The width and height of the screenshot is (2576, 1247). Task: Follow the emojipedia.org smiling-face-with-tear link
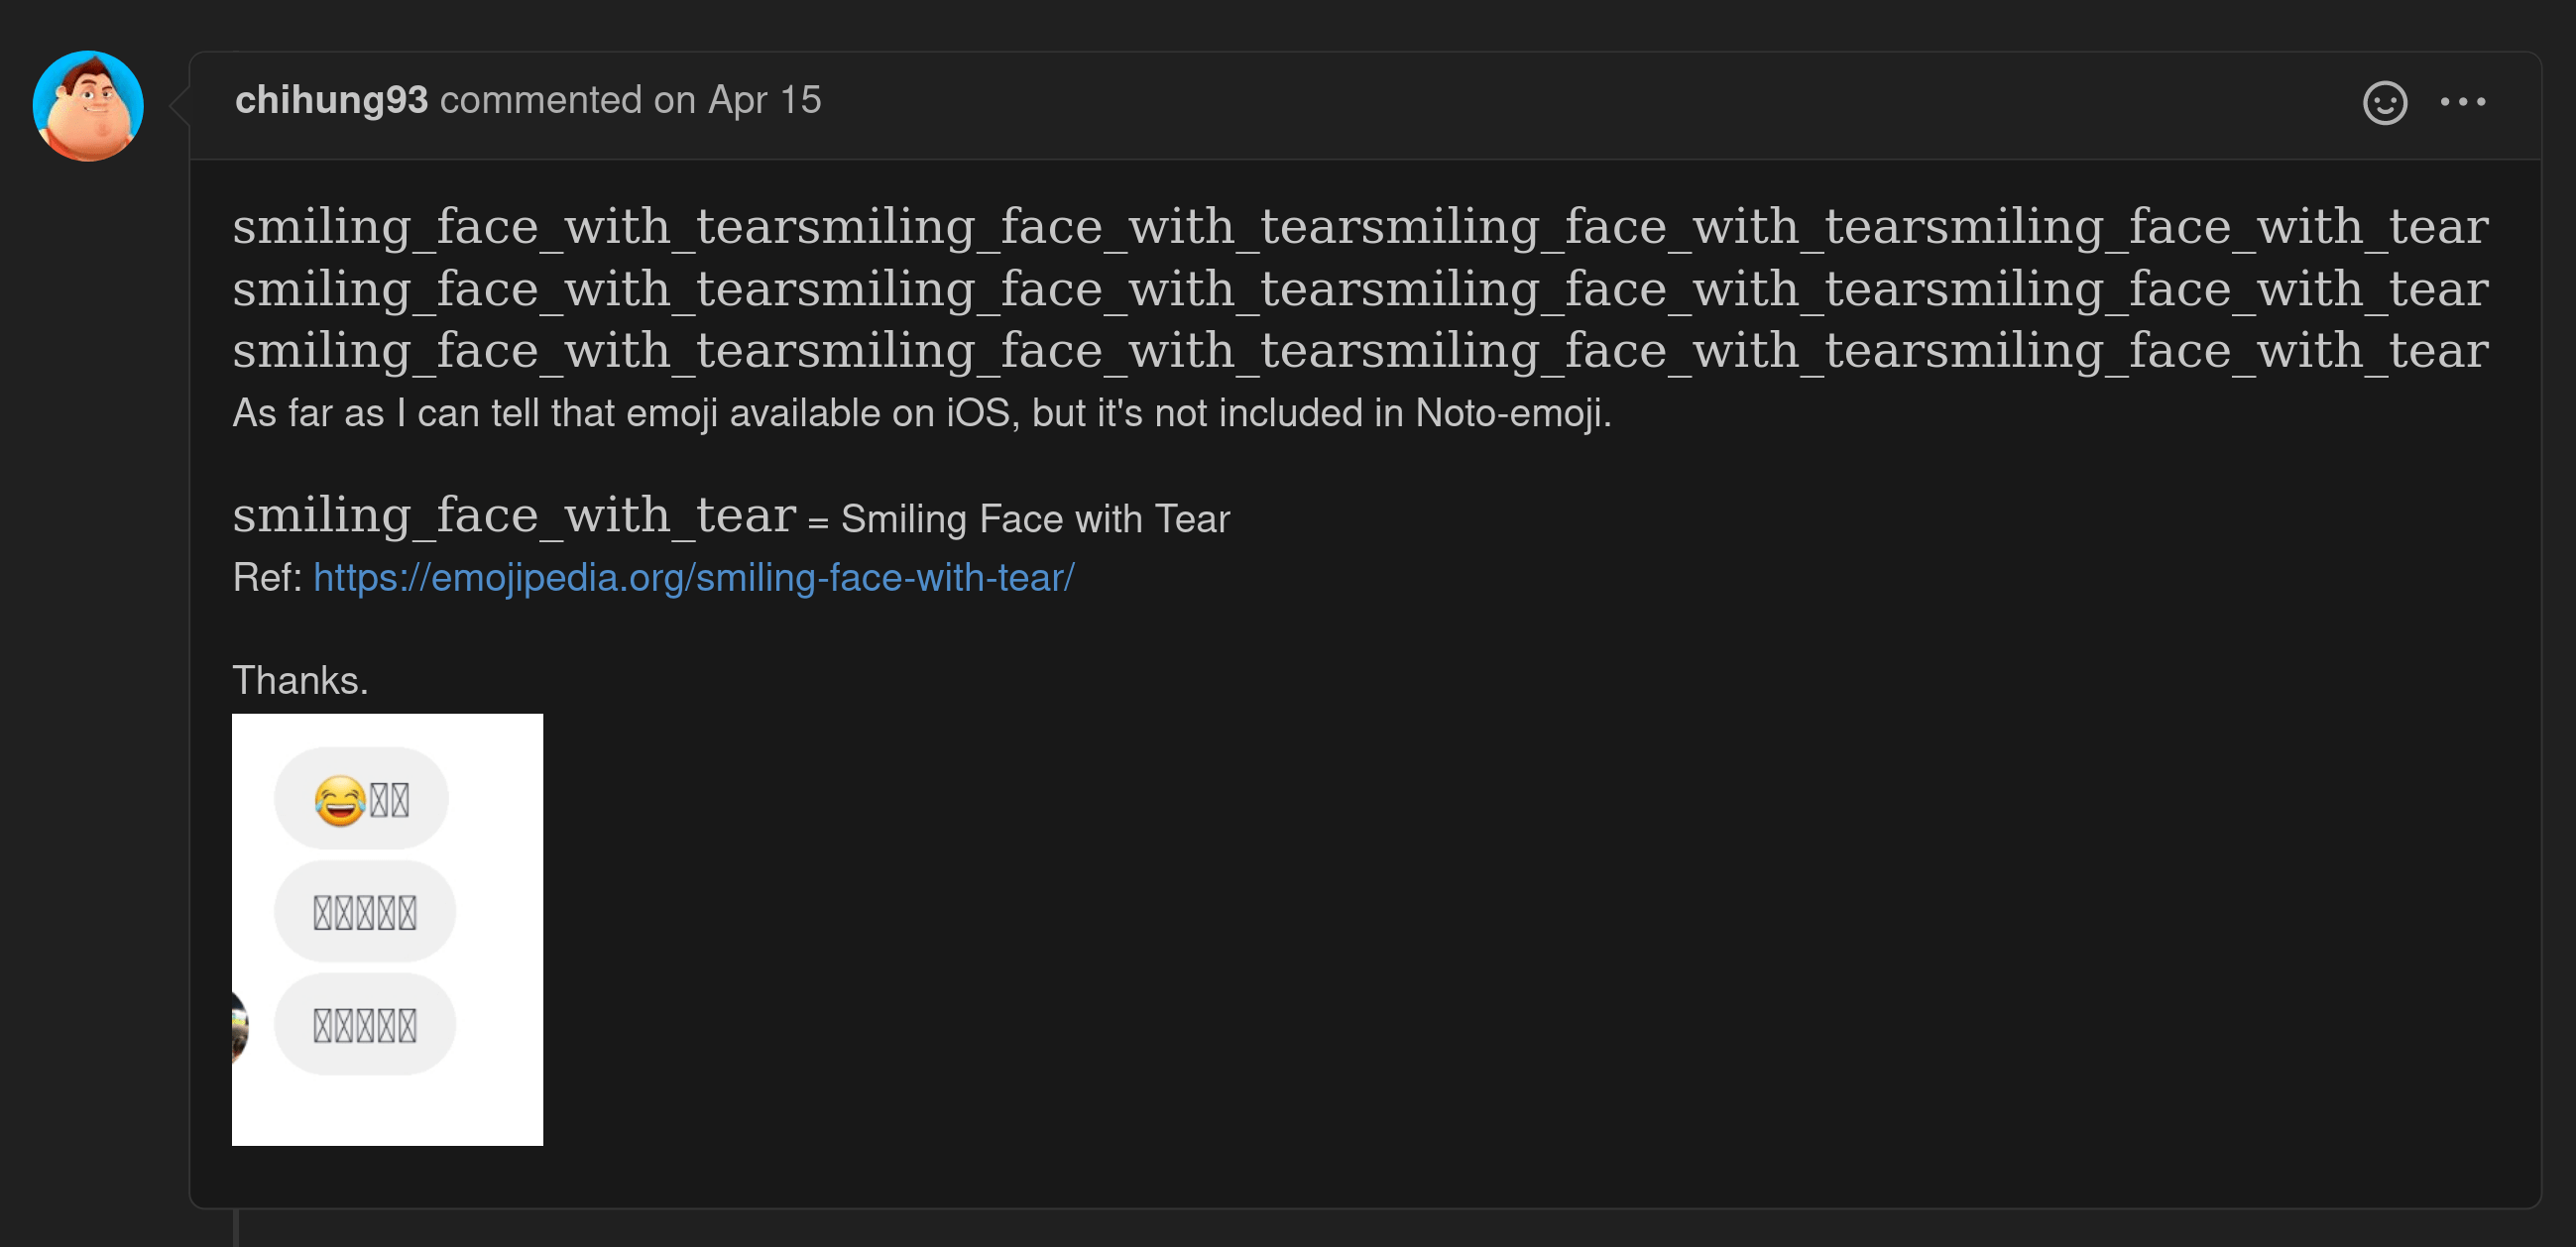click(693, 577)
